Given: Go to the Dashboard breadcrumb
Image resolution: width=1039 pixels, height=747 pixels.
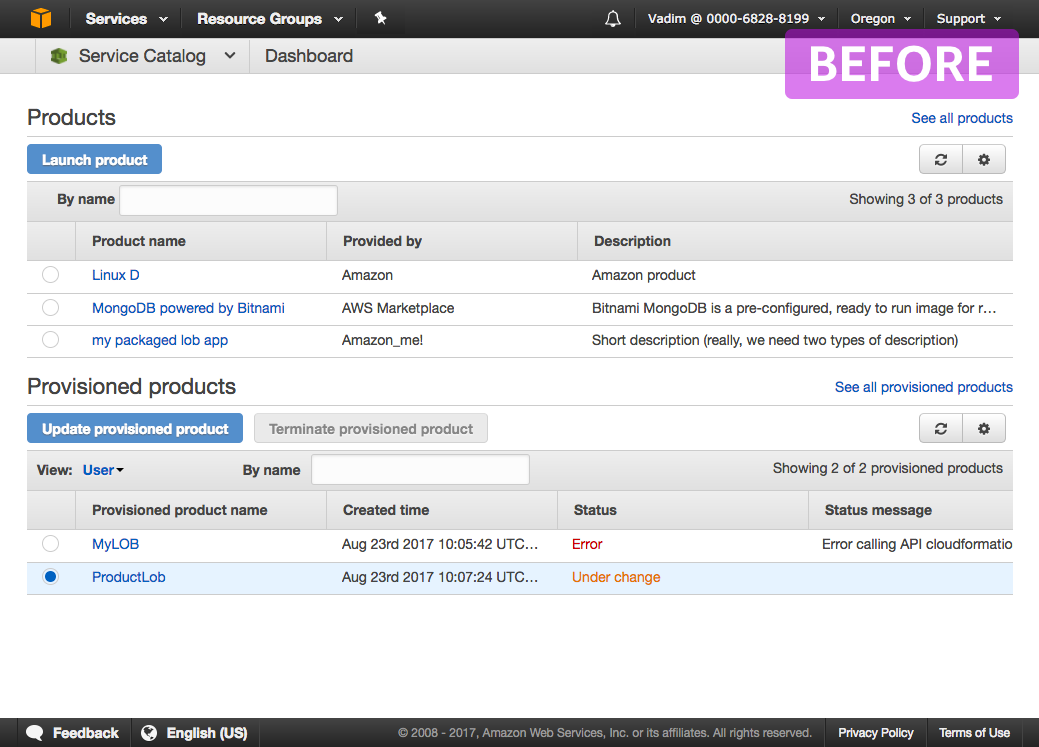Looking at the screenshot, I should click(309, 56).
